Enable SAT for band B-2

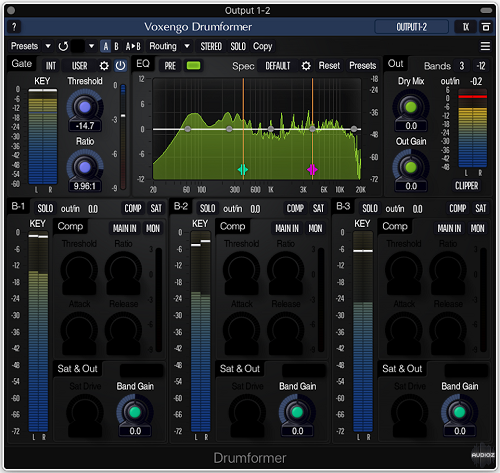point(318,209)
